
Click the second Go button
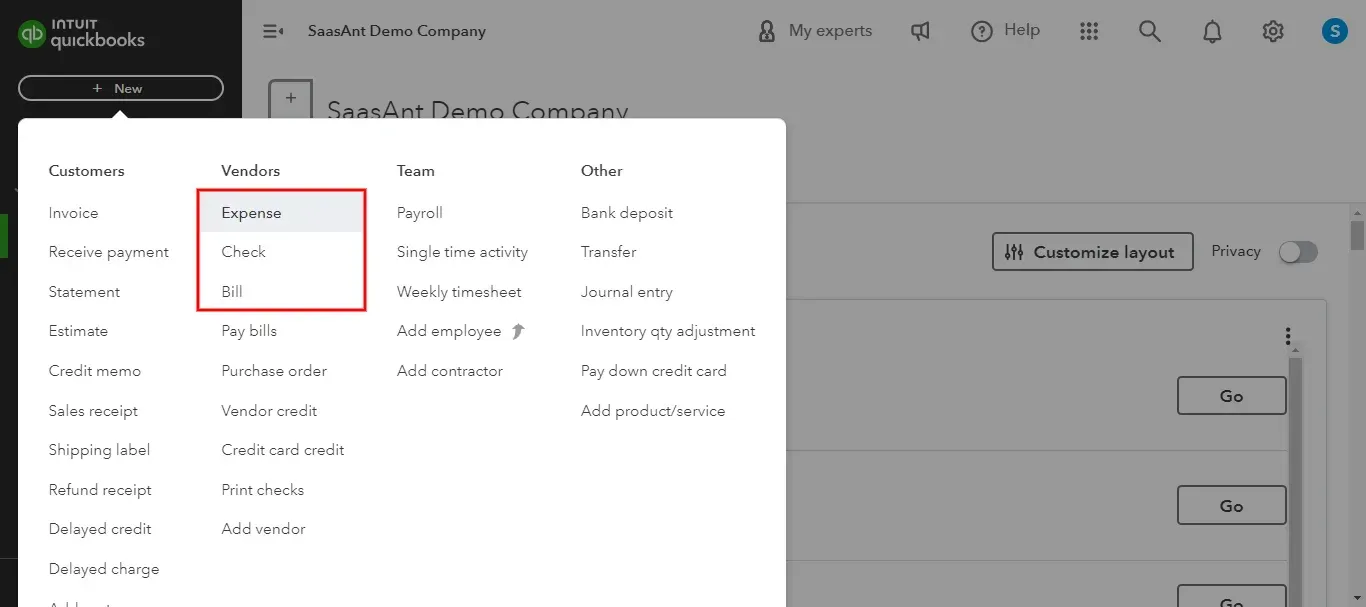click(x=1231, y=506)
